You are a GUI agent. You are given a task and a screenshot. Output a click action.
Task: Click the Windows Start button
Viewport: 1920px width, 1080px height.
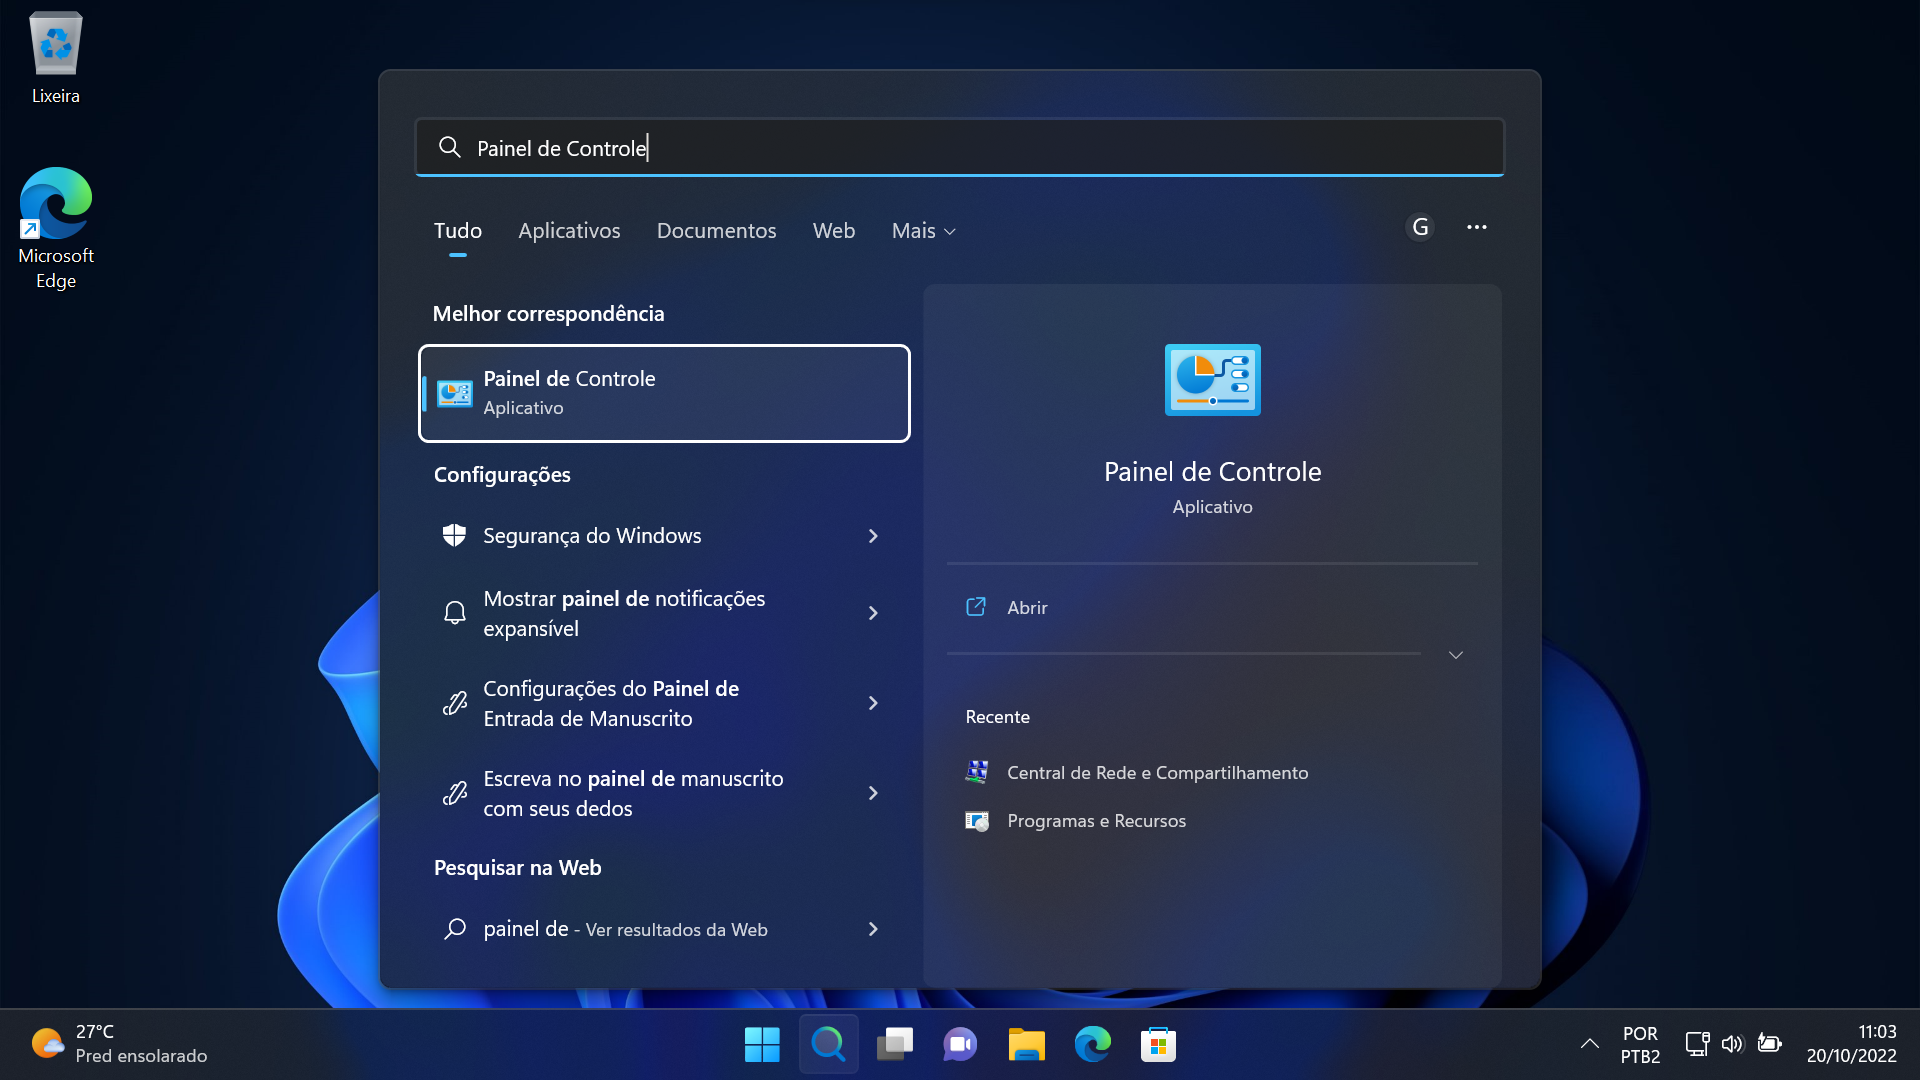(762, 1045)
